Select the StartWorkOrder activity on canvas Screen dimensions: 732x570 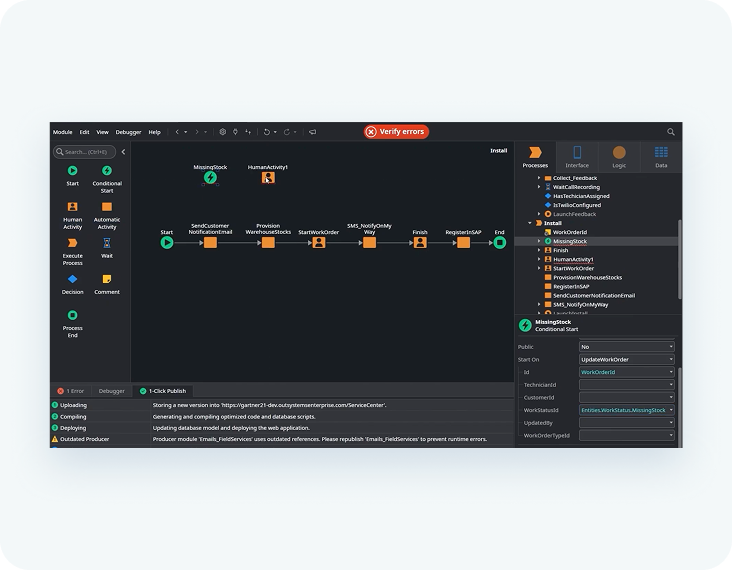(318, 242)
